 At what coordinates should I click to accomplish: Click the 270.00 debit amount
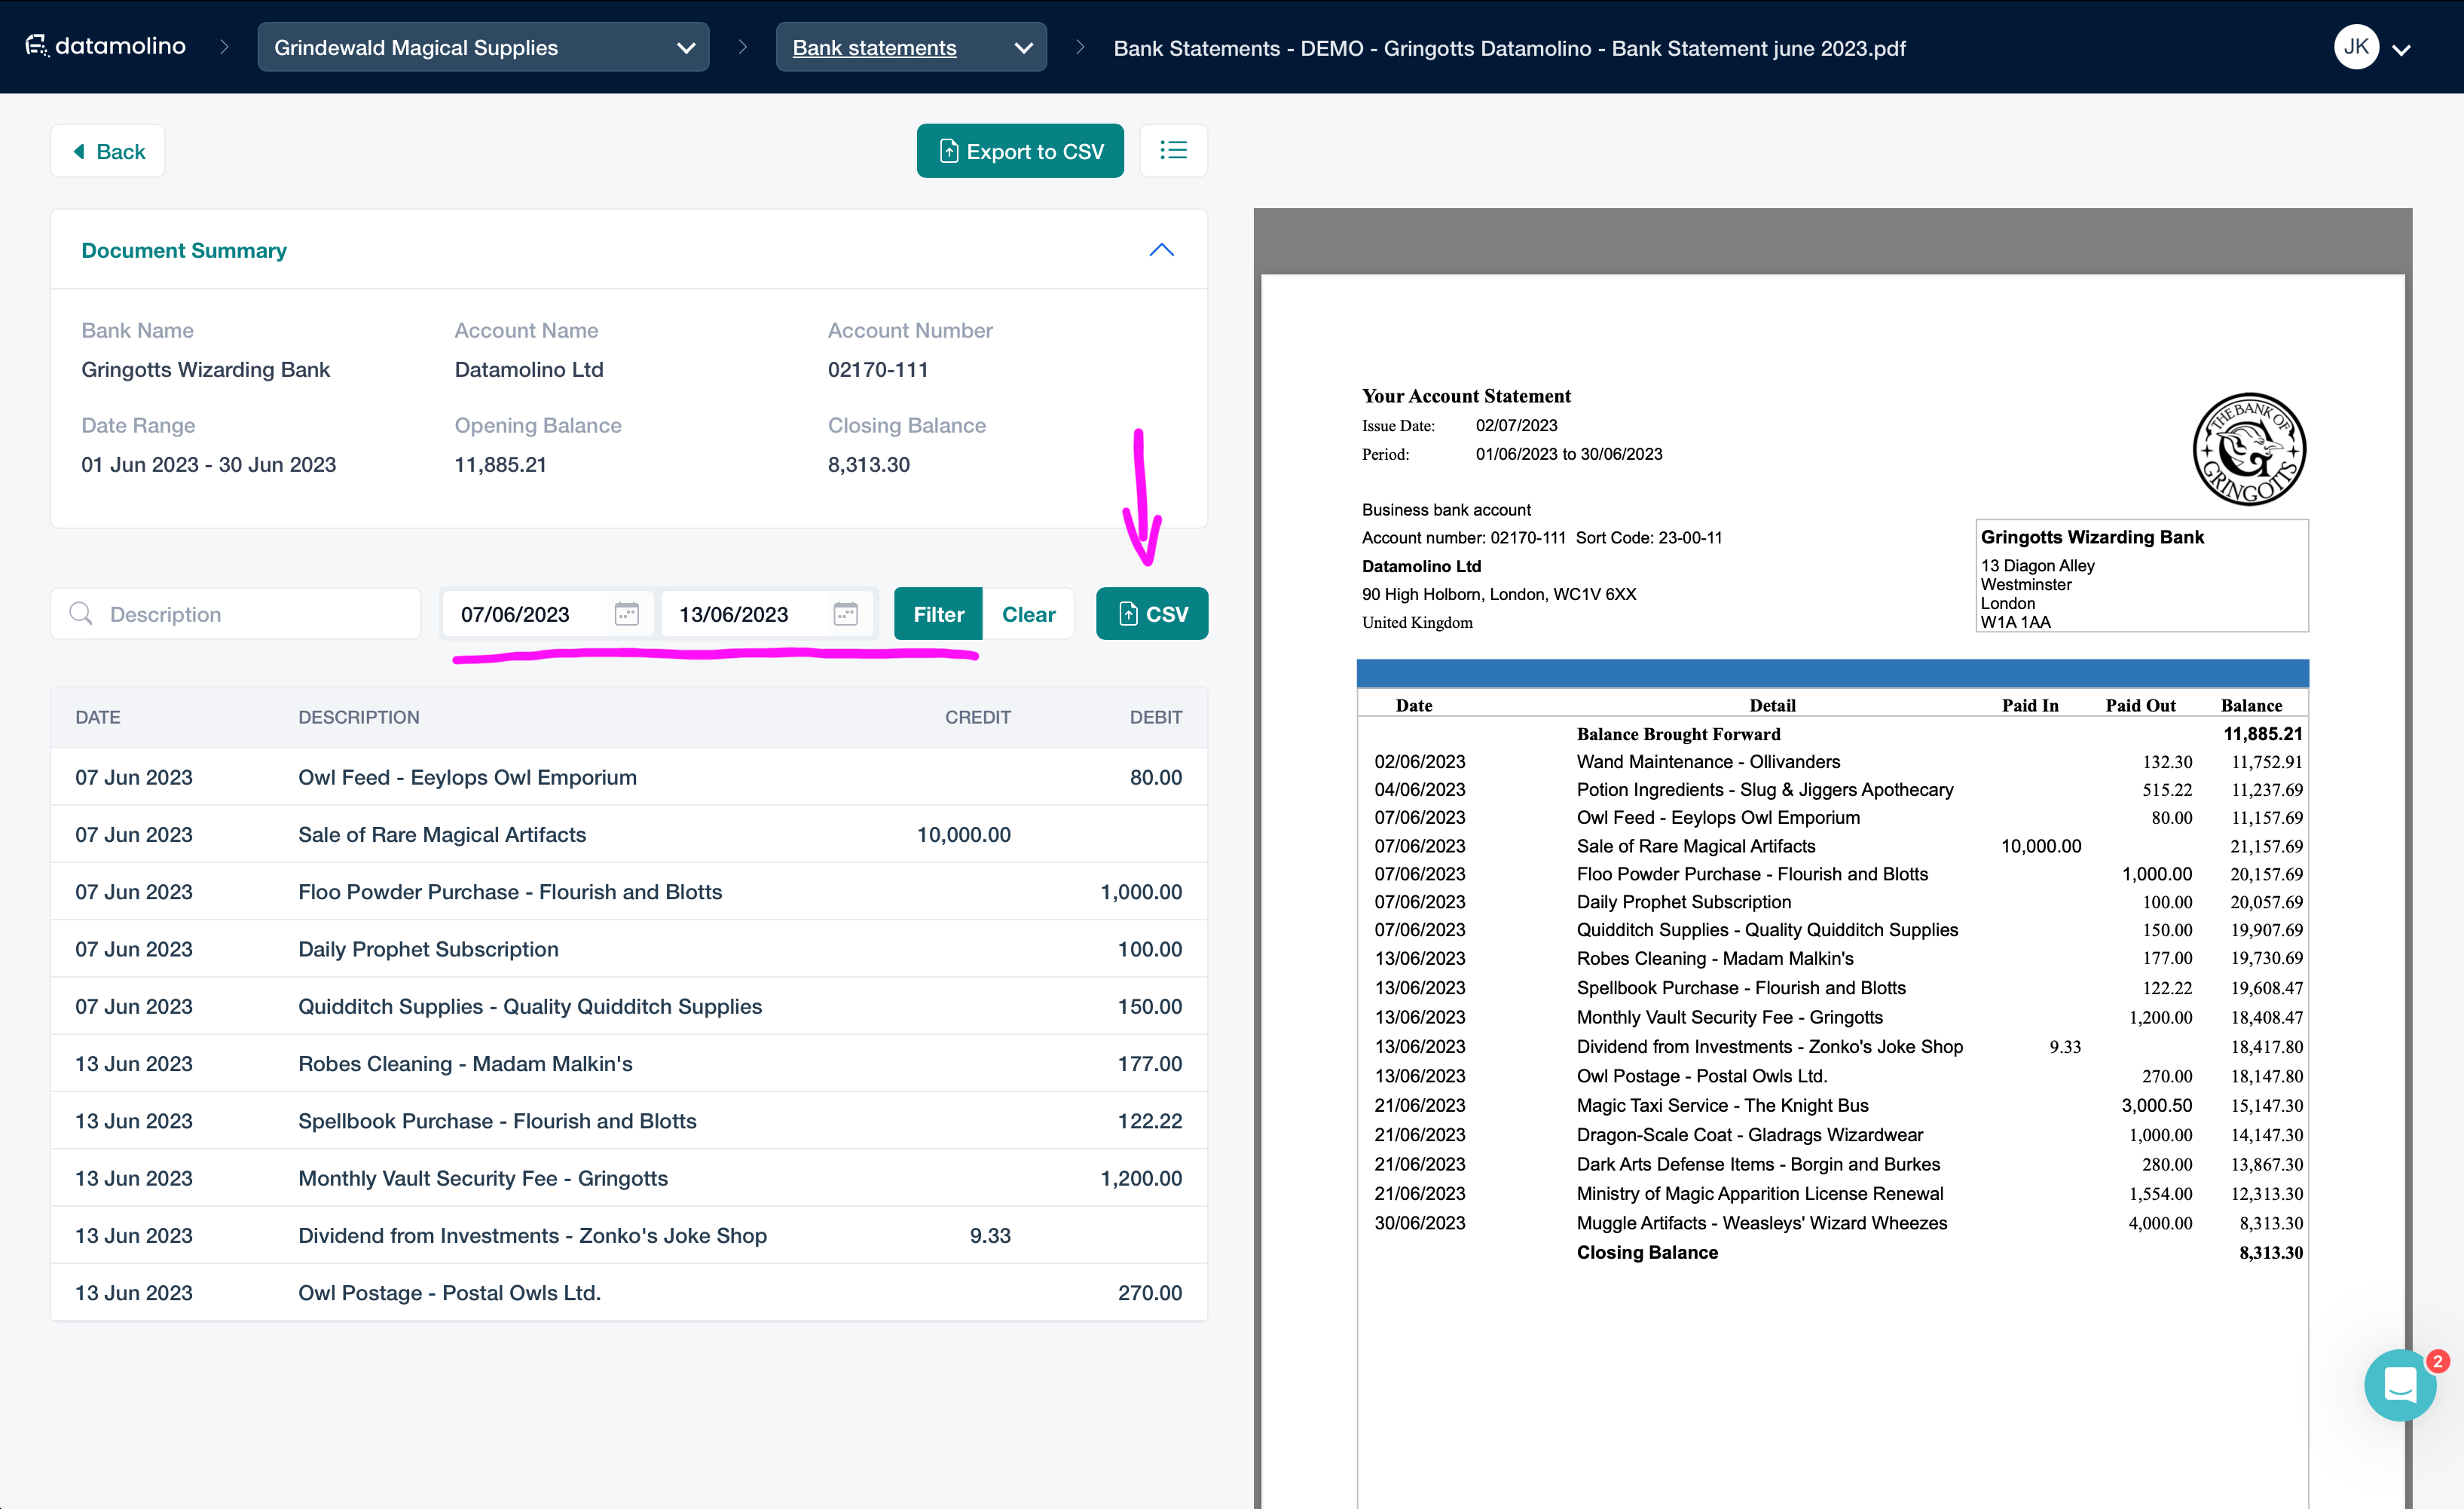click(1150, 1293)
